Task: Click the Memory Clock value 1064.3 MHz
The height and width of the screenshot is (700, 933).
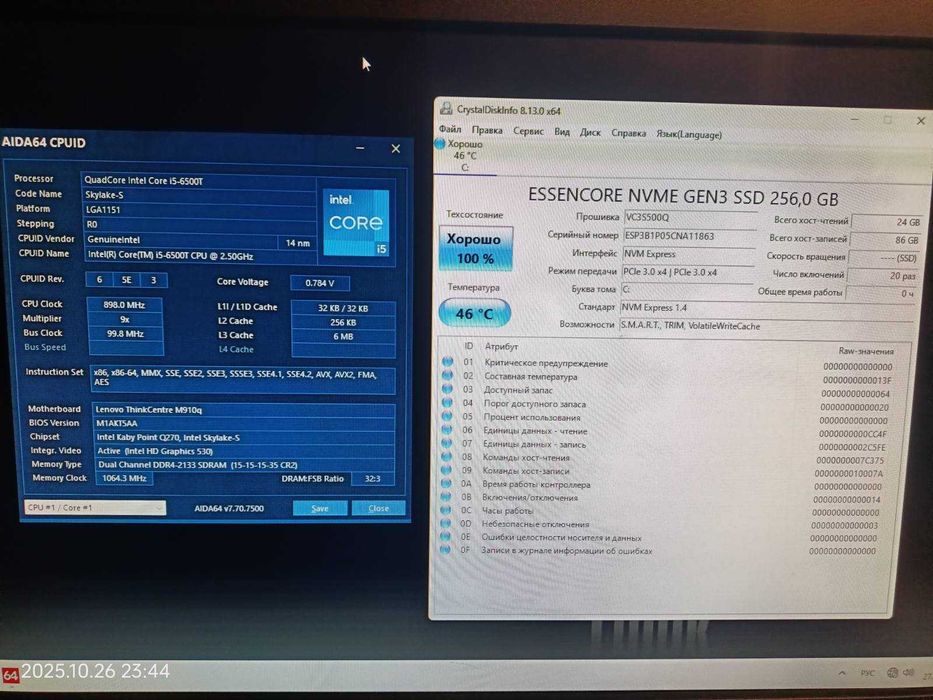Action: click(x=124, y=478)
